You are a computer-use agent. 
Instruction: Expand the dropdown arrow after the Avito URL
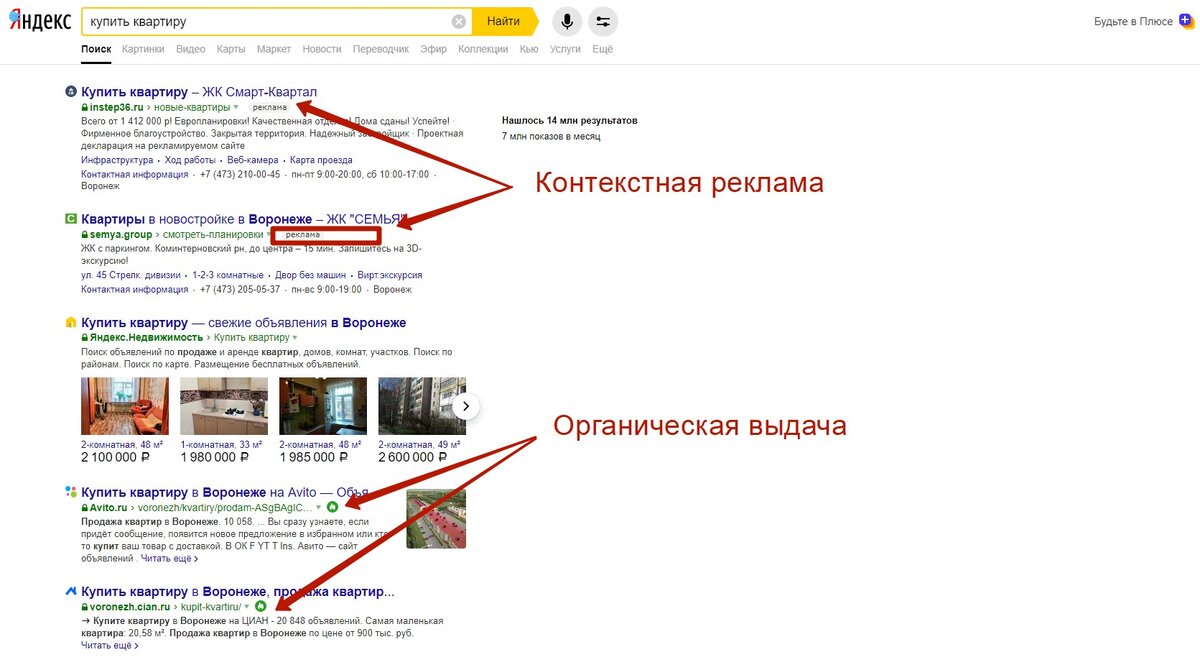319,507
